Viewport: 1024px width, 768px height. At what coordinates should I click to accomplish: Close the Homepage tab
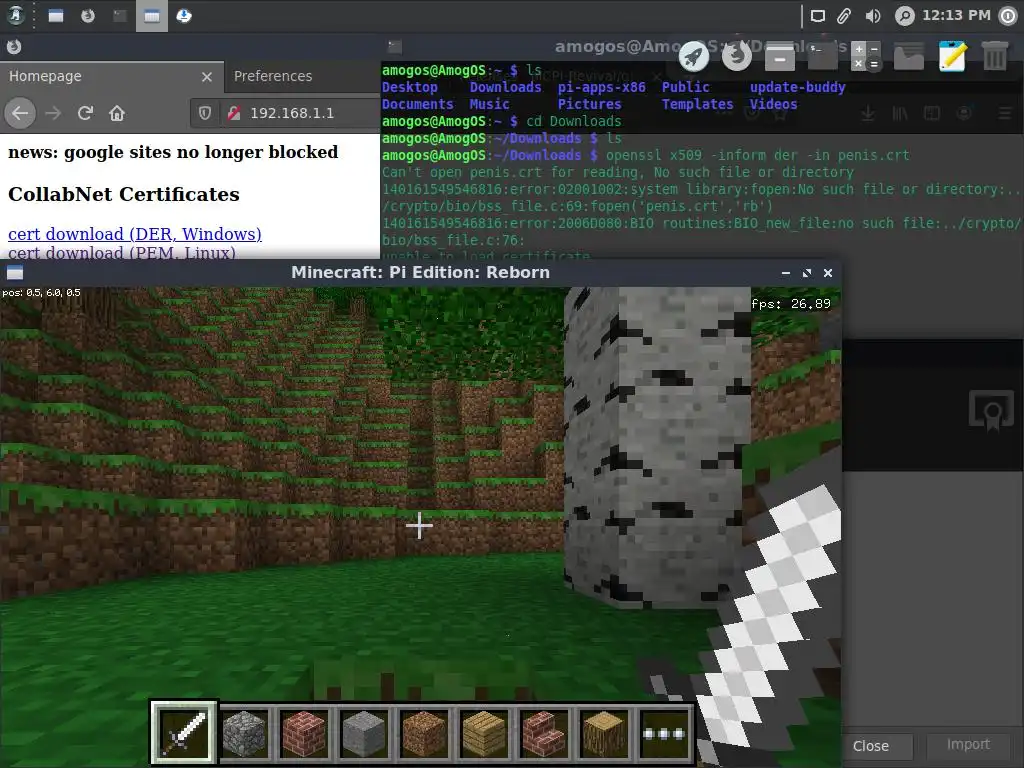click(x=207, y=77)
